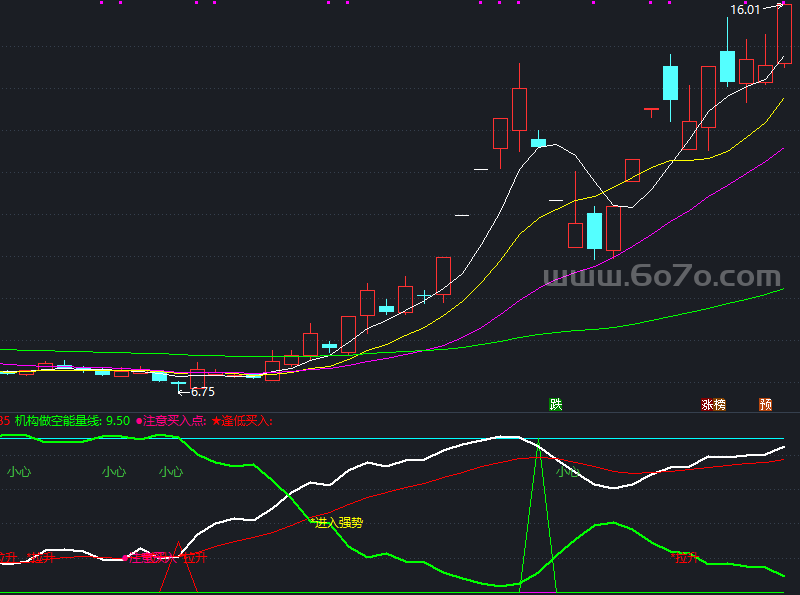This screenshot has width=800, height=595.
Task: Click the green 跌 marker tag
Action: pos(556,404)
